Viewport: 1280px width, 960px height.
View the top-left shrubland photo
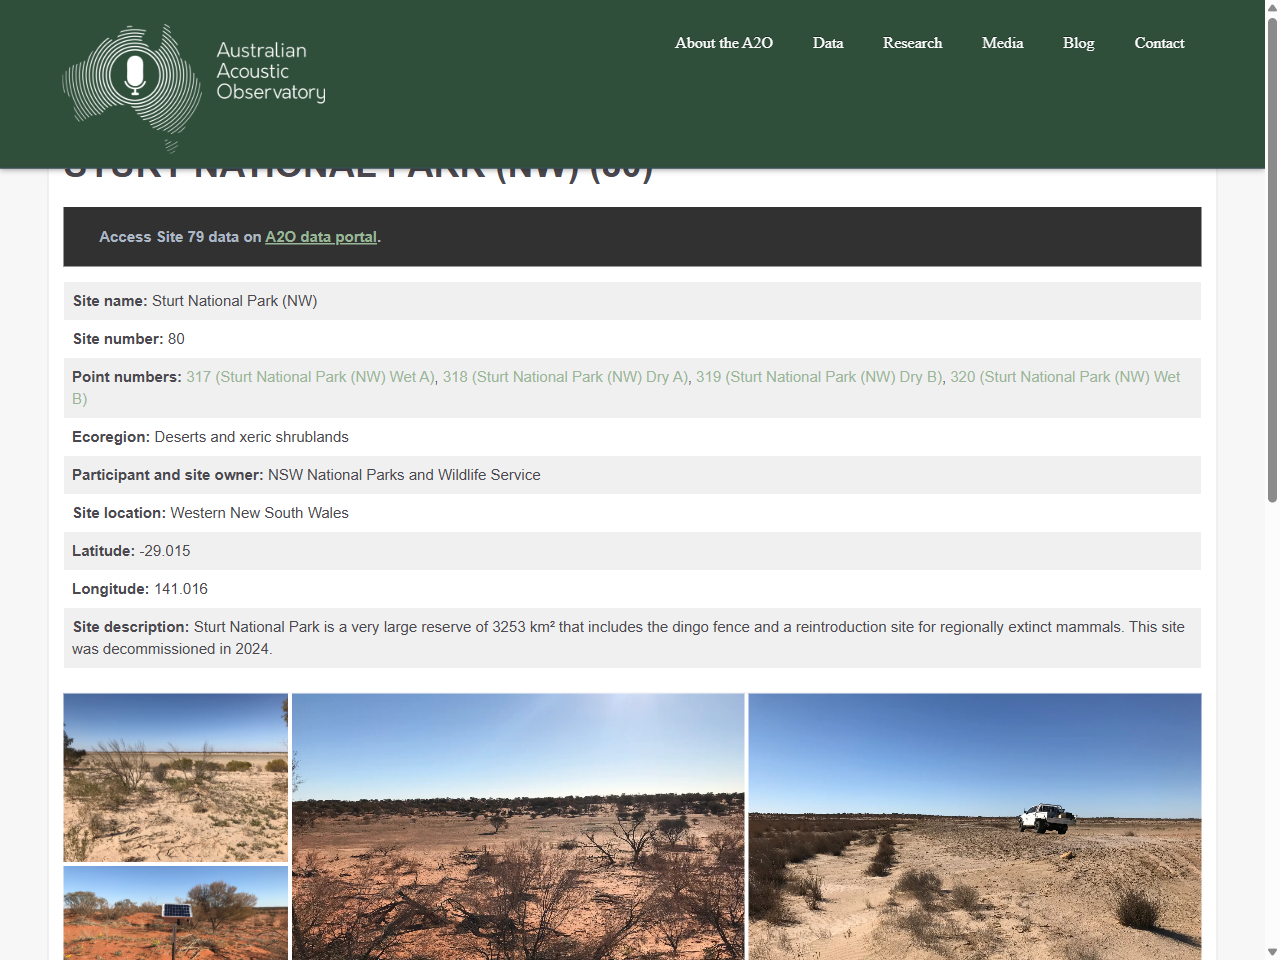[175, 777]
